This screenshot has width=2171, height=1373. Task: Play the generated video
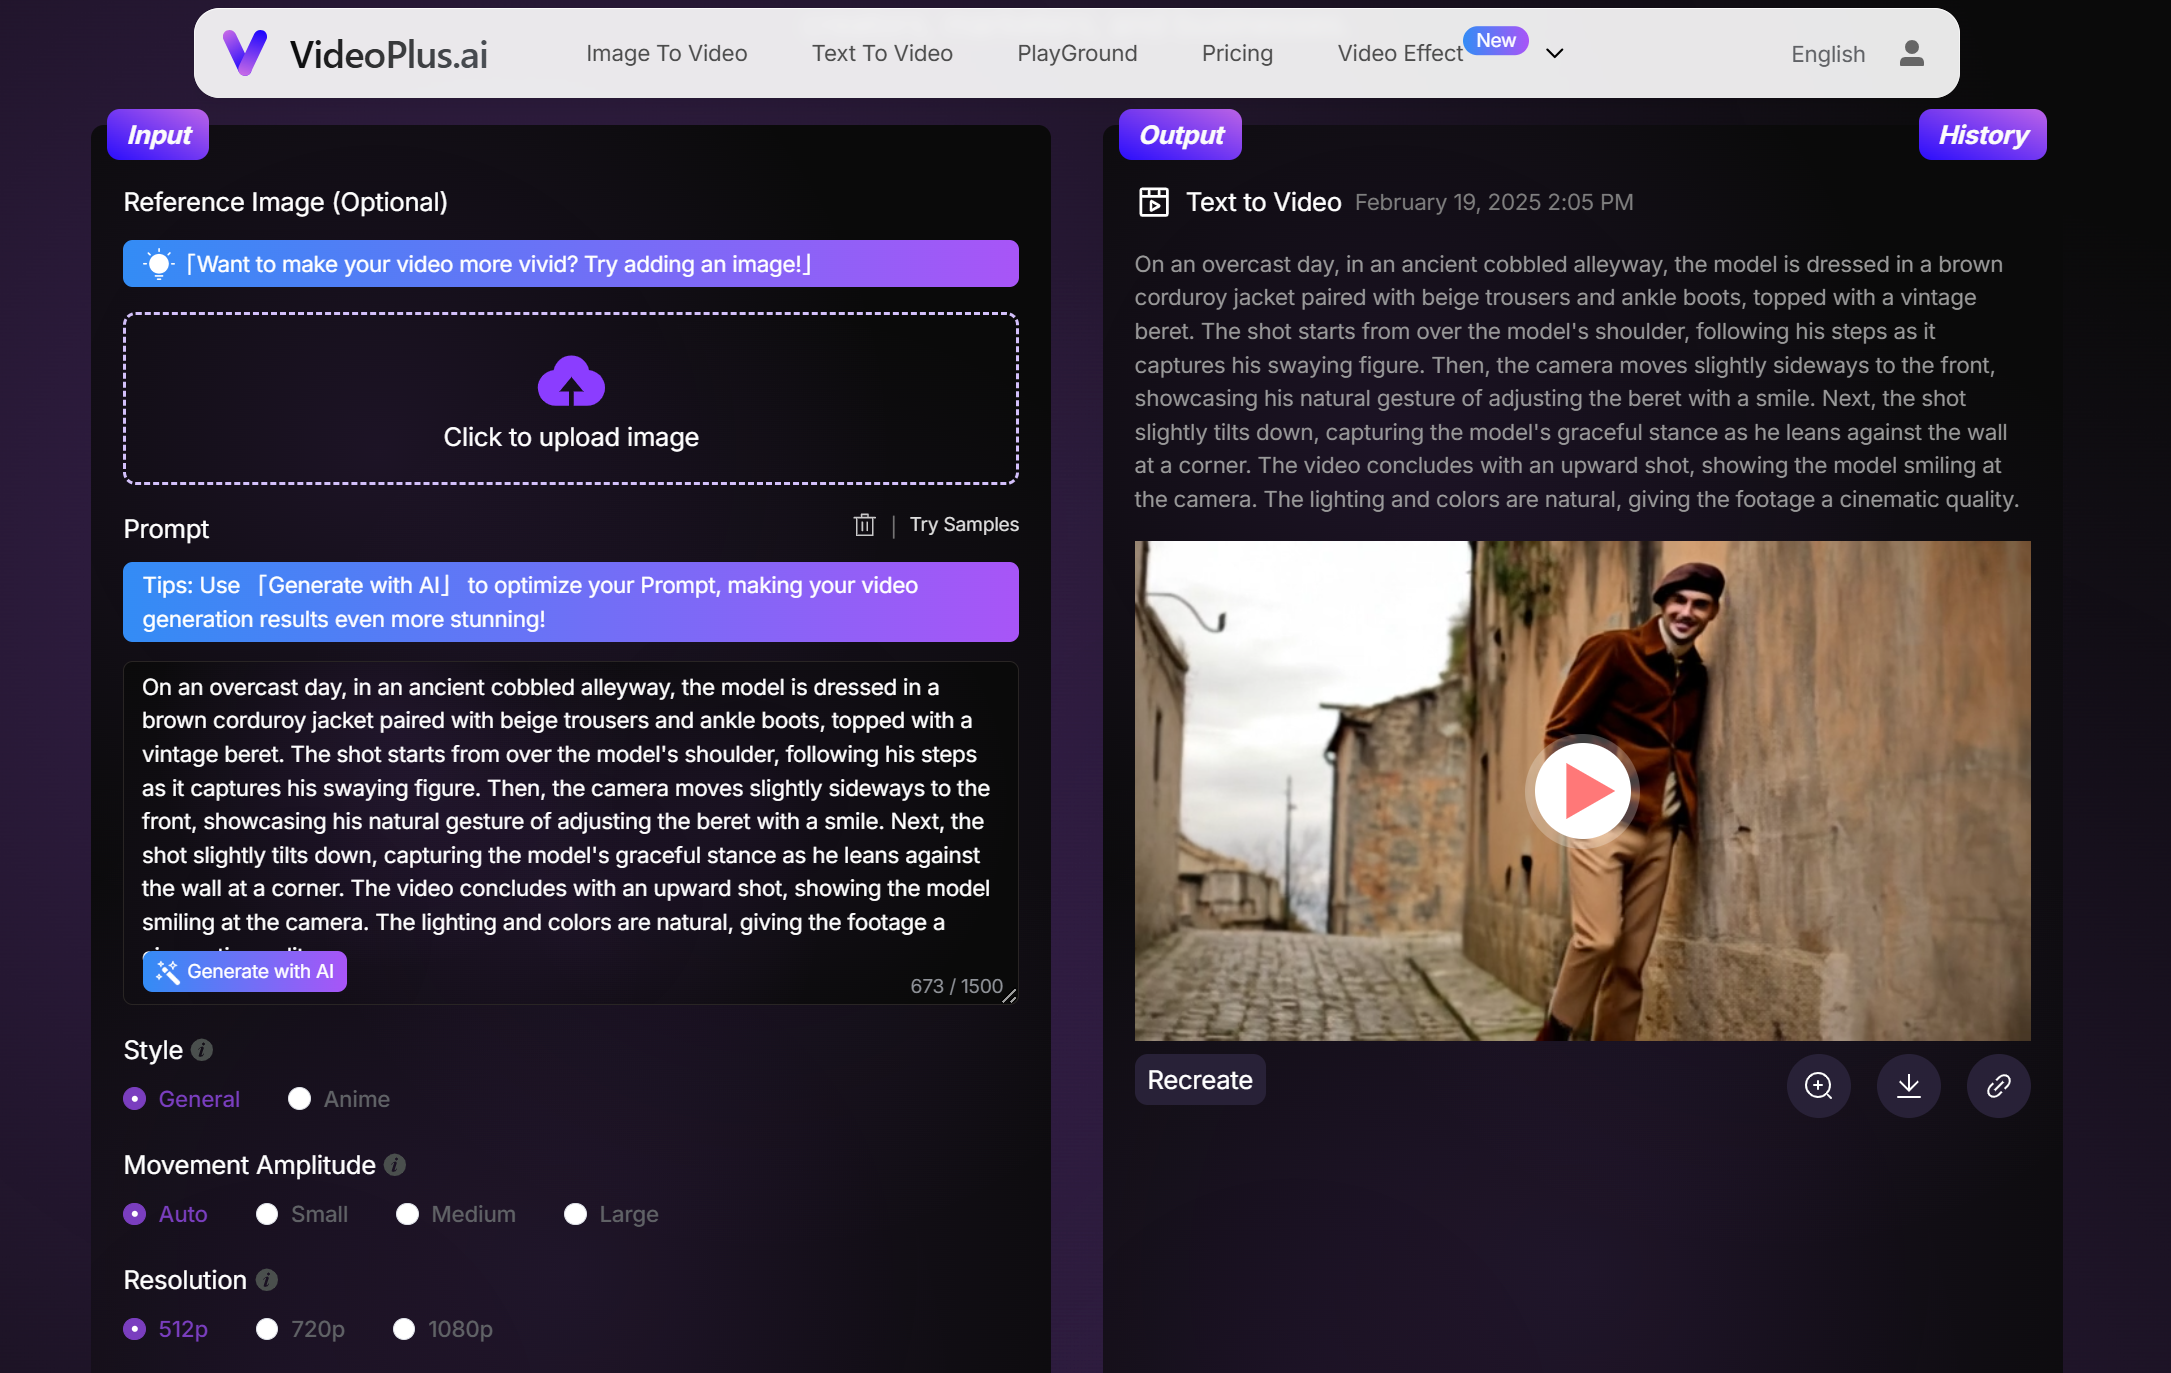click(x=1581, y=790)
